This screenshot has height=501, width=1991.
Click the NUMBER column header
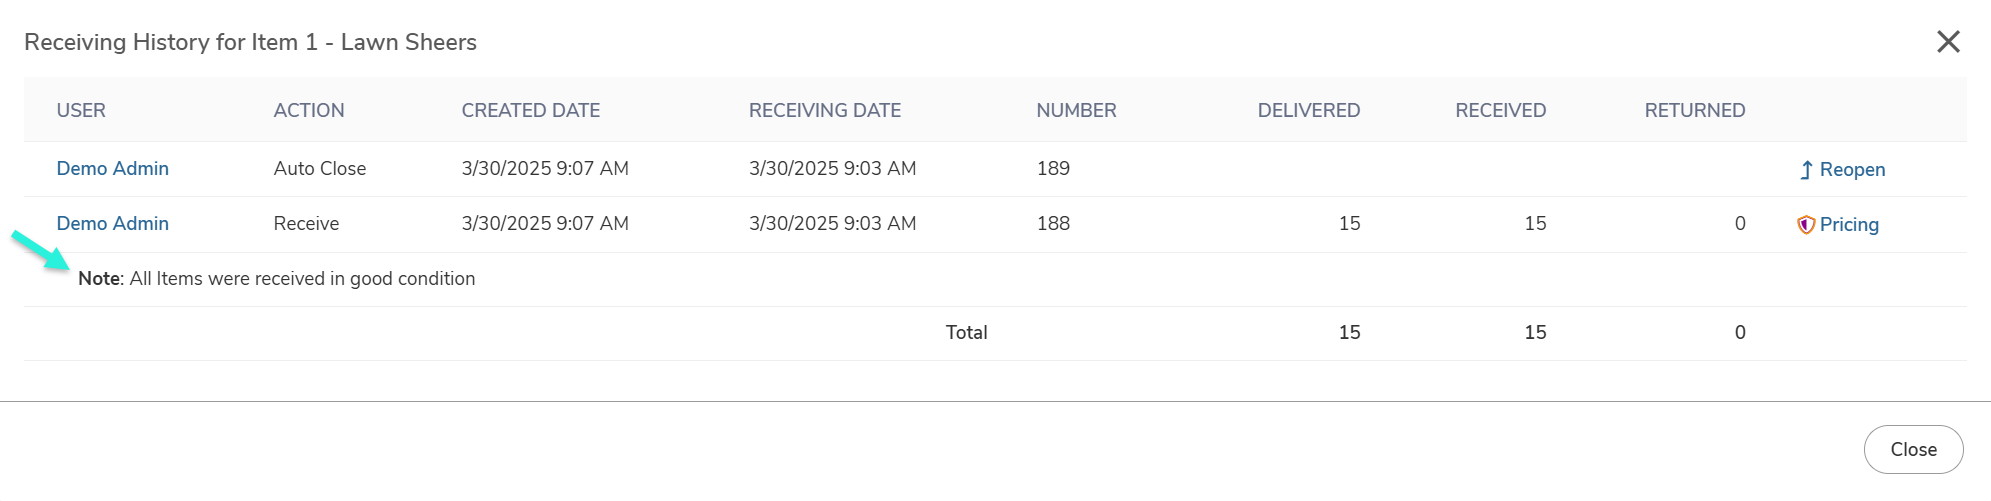[x=1076, y=110]
